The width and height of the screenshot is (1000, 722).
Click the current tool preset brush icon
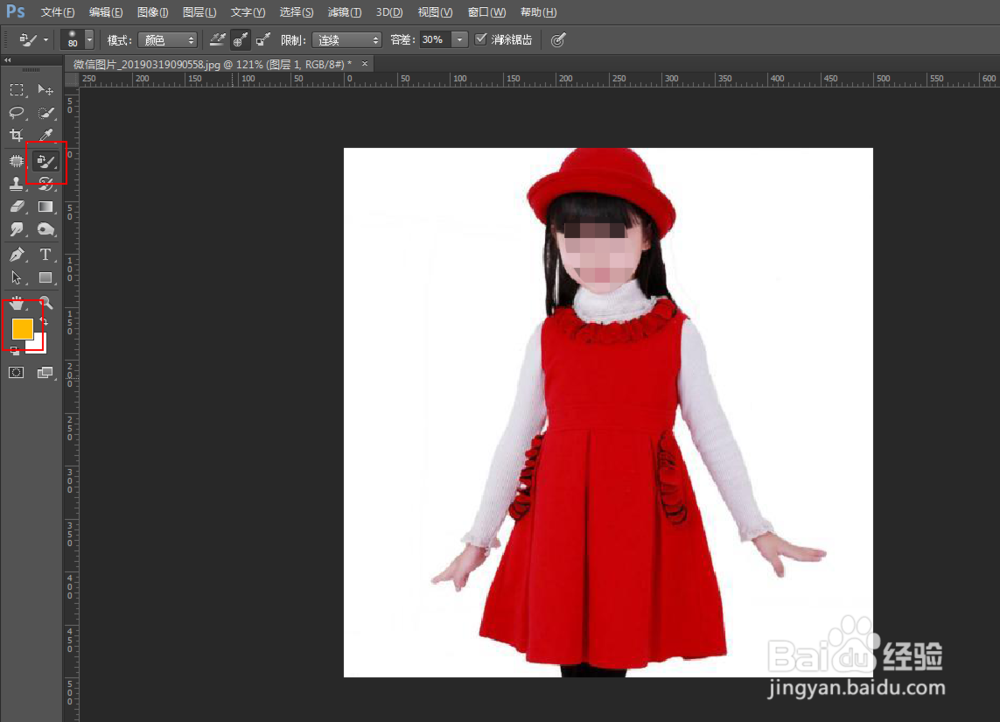(x=28, y=40)
